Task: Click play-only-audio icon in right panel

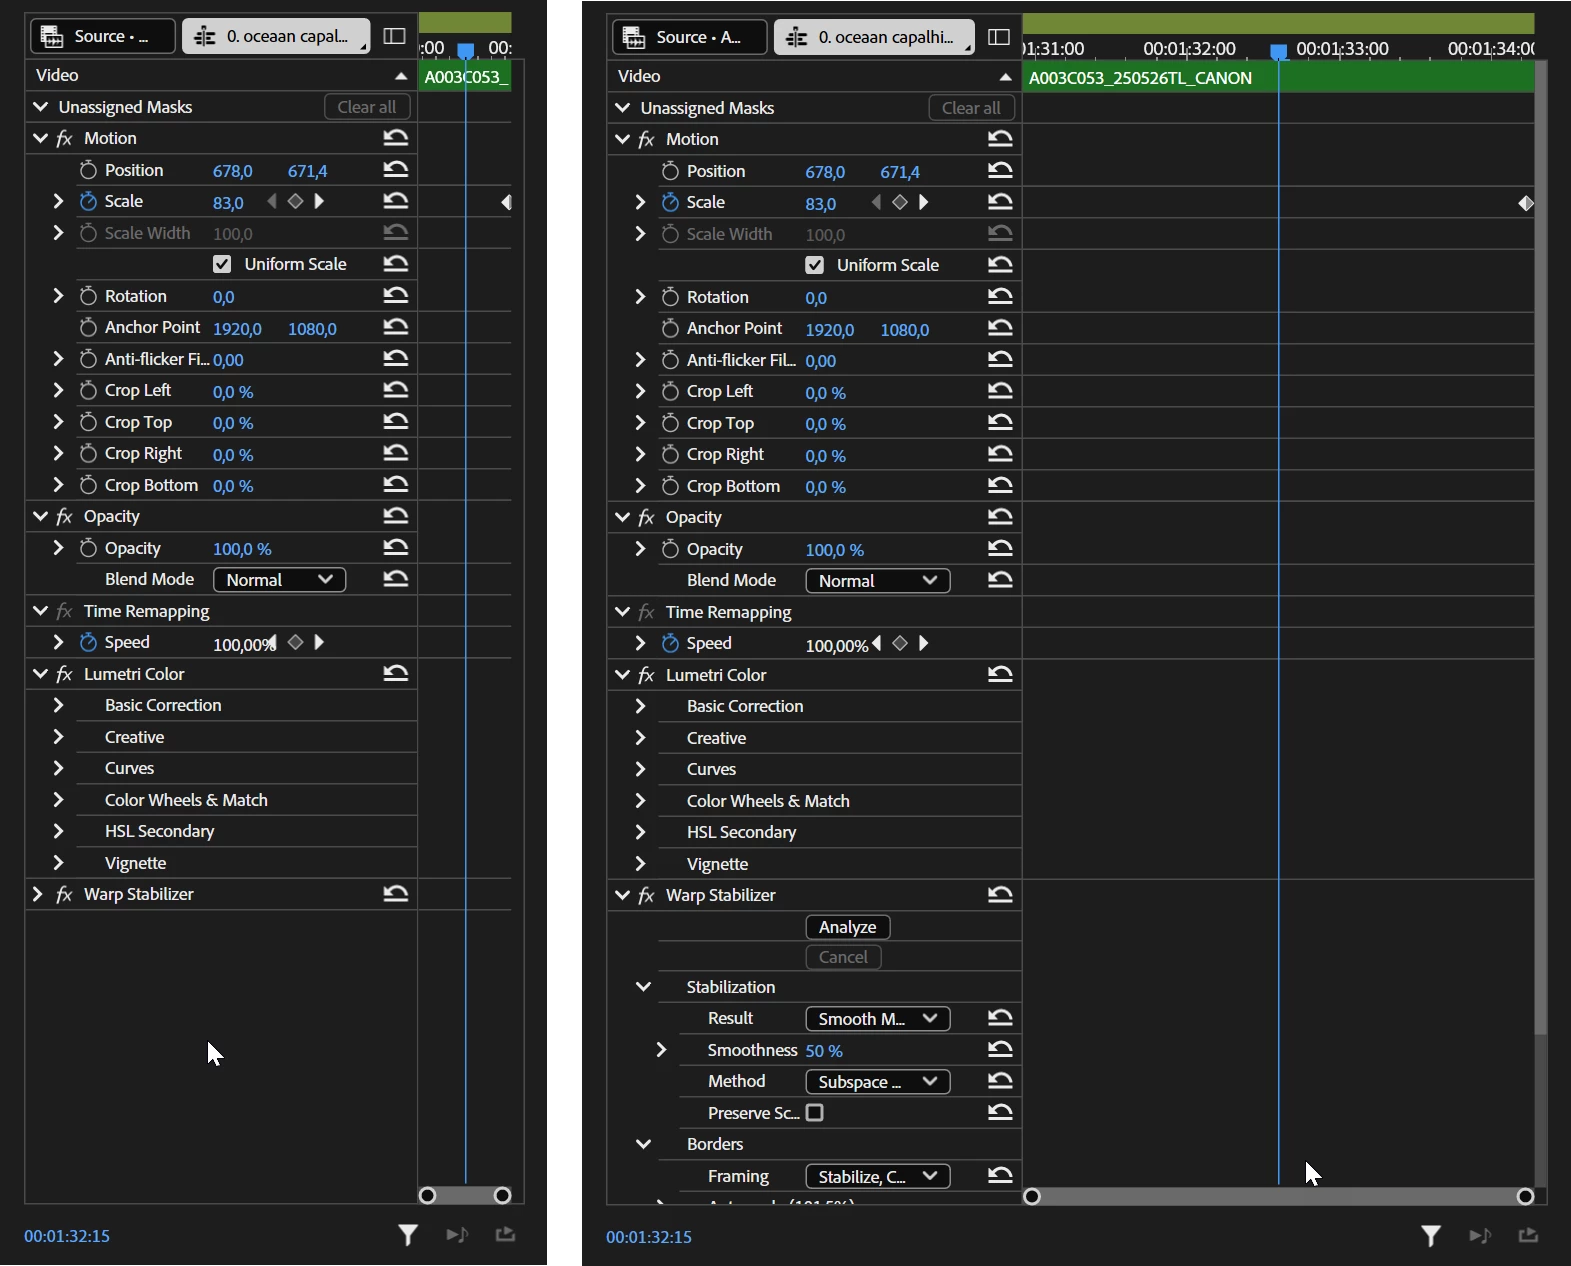Action: (x=1480, y=1237)
